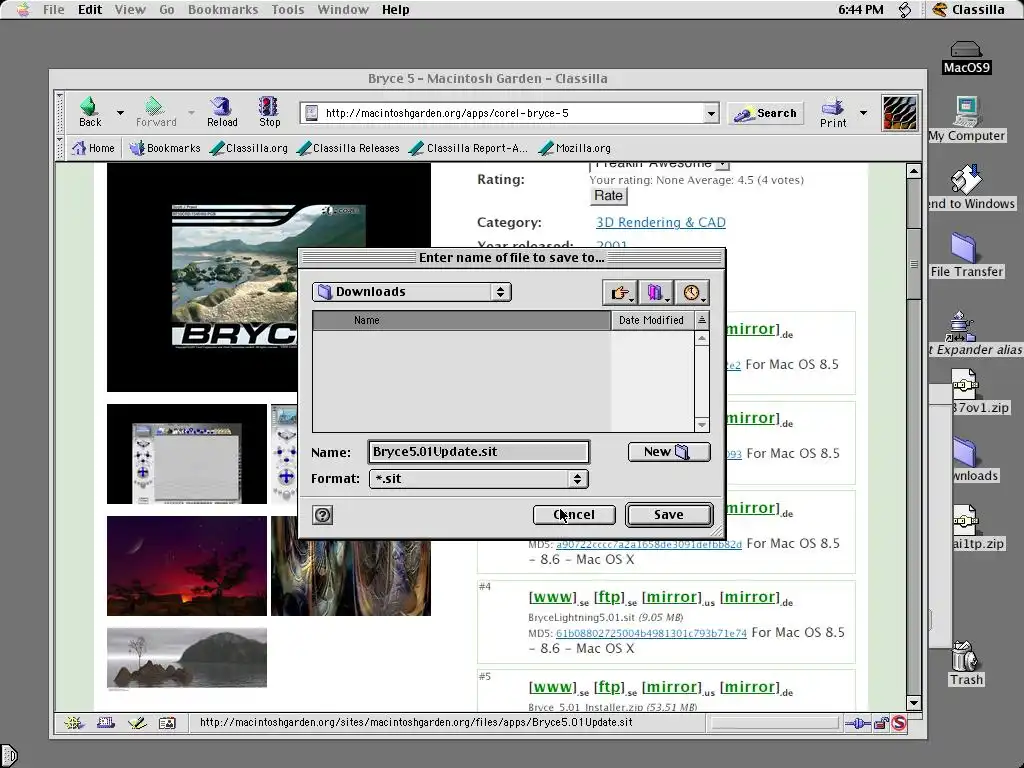This screenshot has width=1024, height=768.
Task: Open the Mozilla.org bookmark
Action: point(575,148)
